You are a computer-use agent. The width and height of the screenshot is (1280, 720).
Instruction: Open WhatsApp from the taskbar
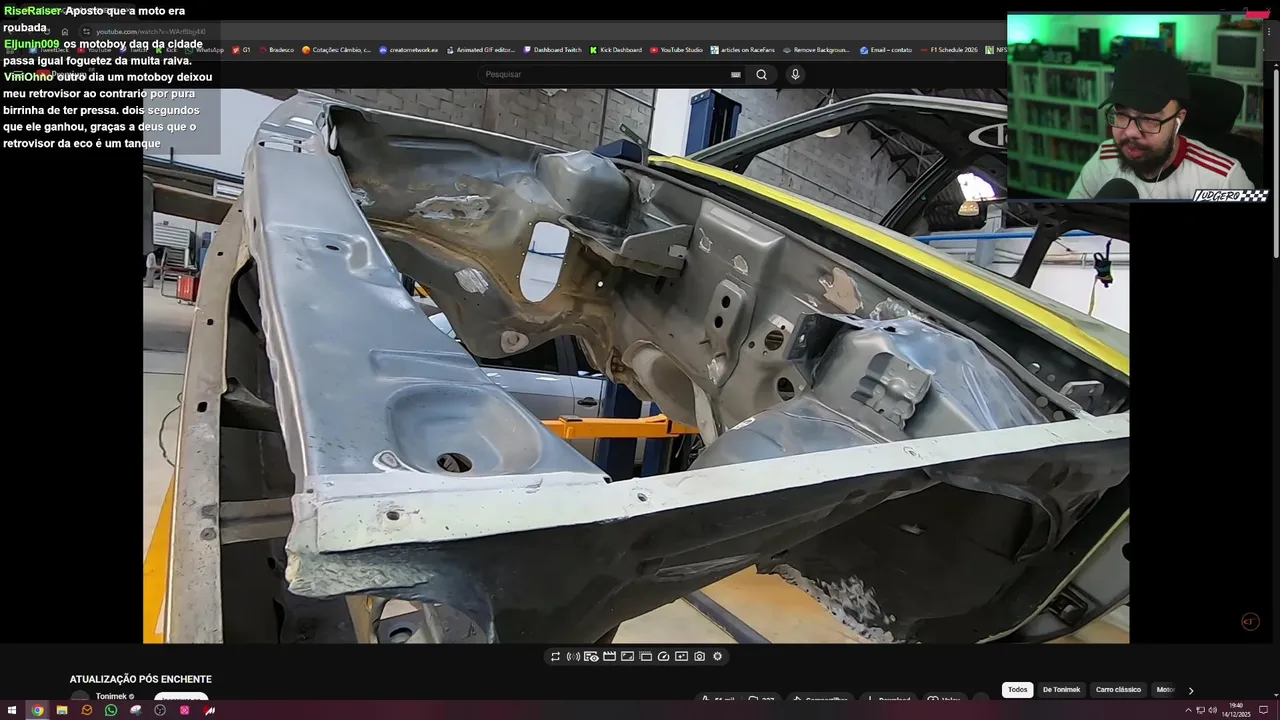pyautogui.click(x=111, y=710)
